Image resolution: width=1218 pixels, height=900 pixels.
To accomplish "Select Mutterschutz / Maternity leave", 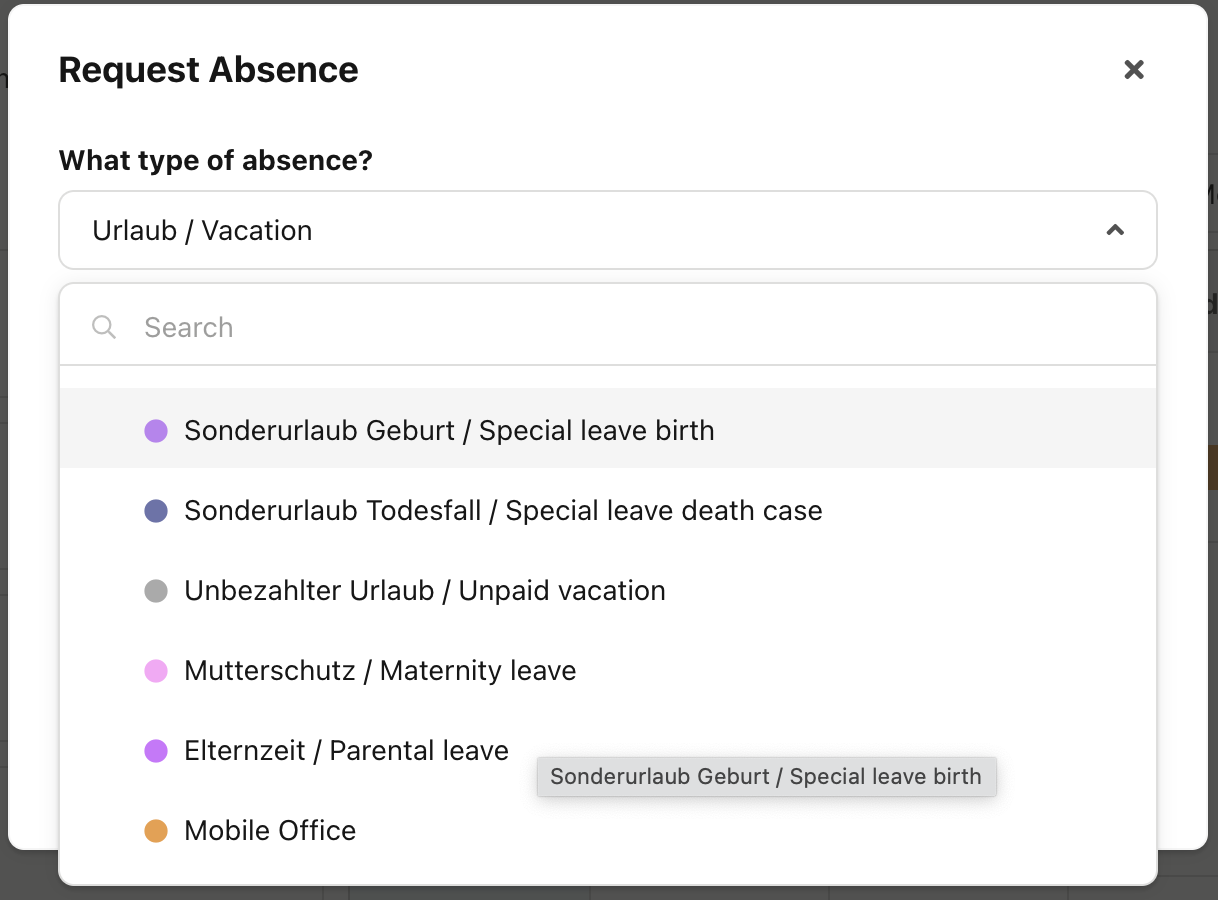I will (608, 670).
